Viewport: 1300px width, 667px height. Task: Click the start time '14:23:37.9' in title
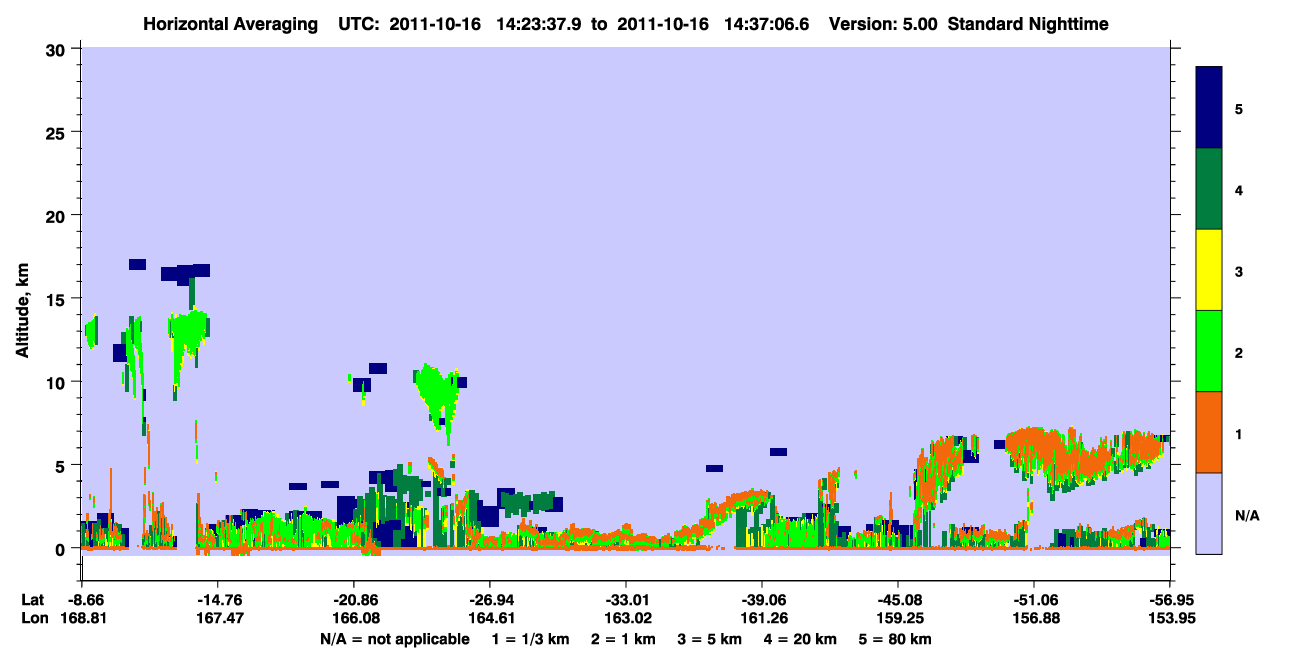point(541,23)
